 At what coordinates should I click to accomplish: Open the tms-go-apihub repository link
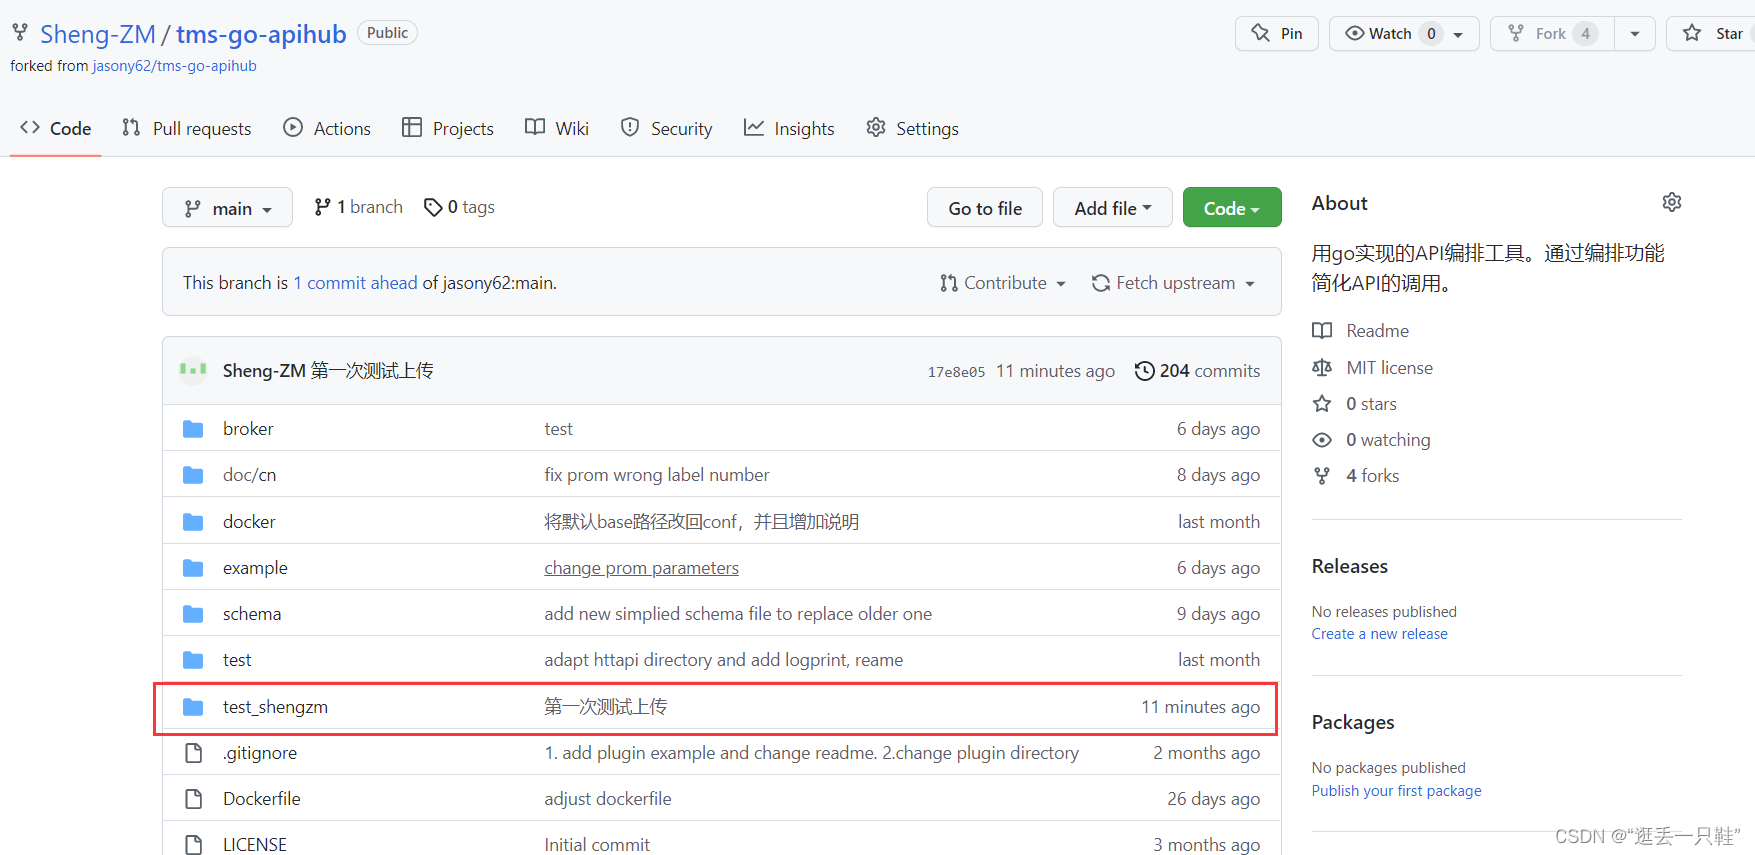tap(261, 34)
